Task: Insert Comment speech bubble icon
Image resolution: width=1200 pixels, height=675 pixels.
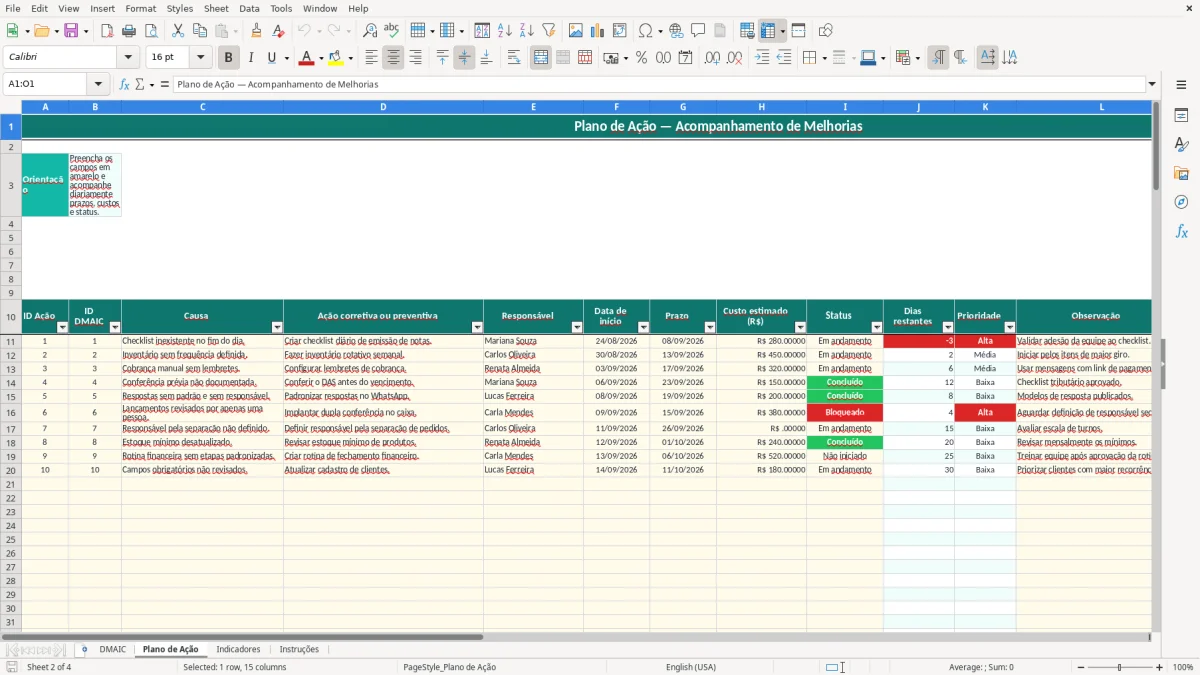Action: (698, 31)
